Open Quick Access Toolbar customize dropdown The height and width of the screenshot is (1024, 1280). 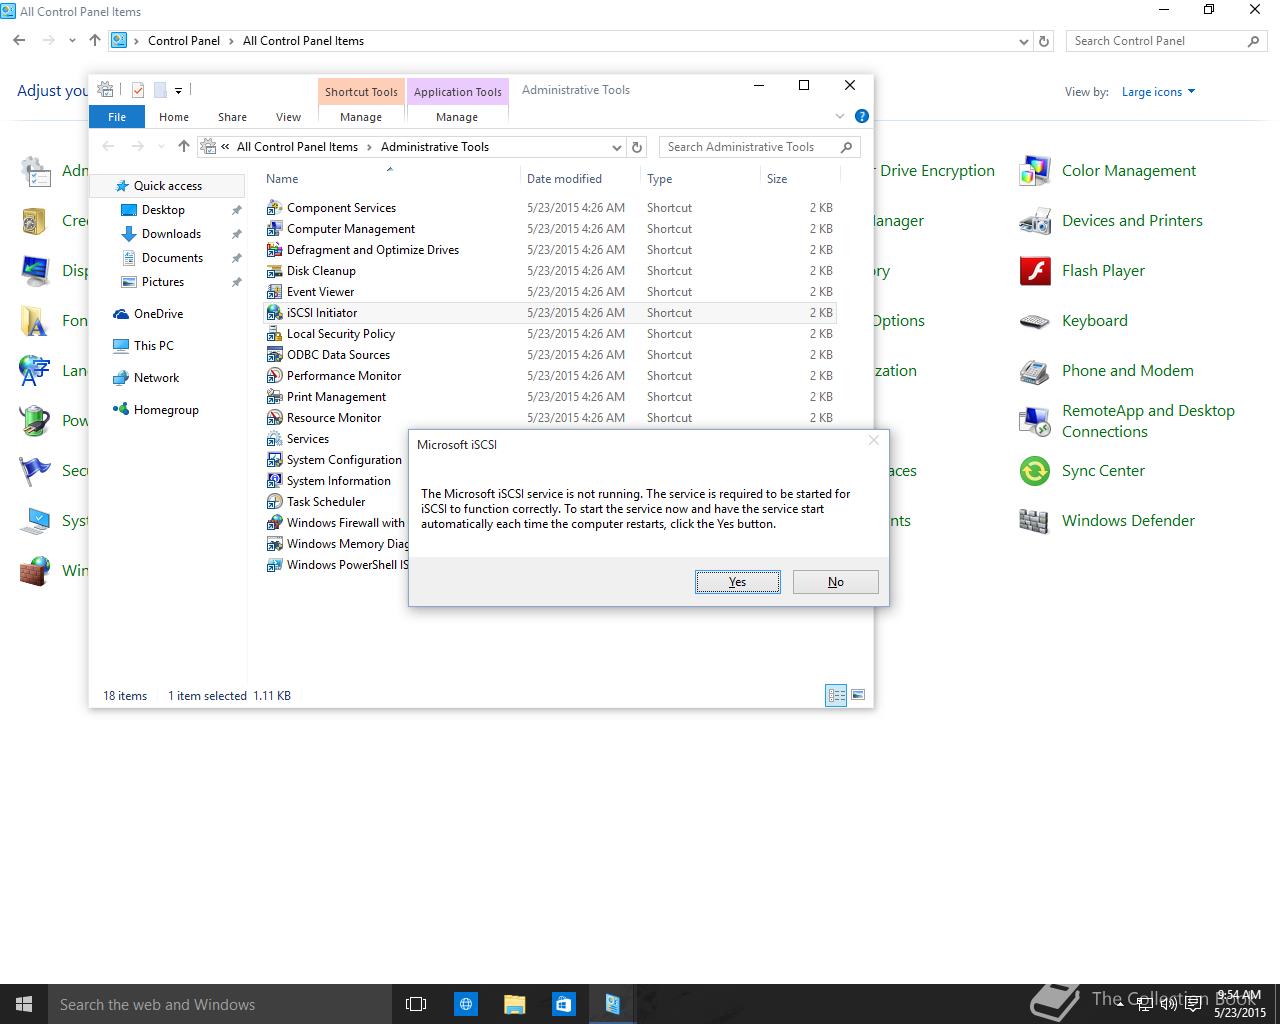pos(178,90)
